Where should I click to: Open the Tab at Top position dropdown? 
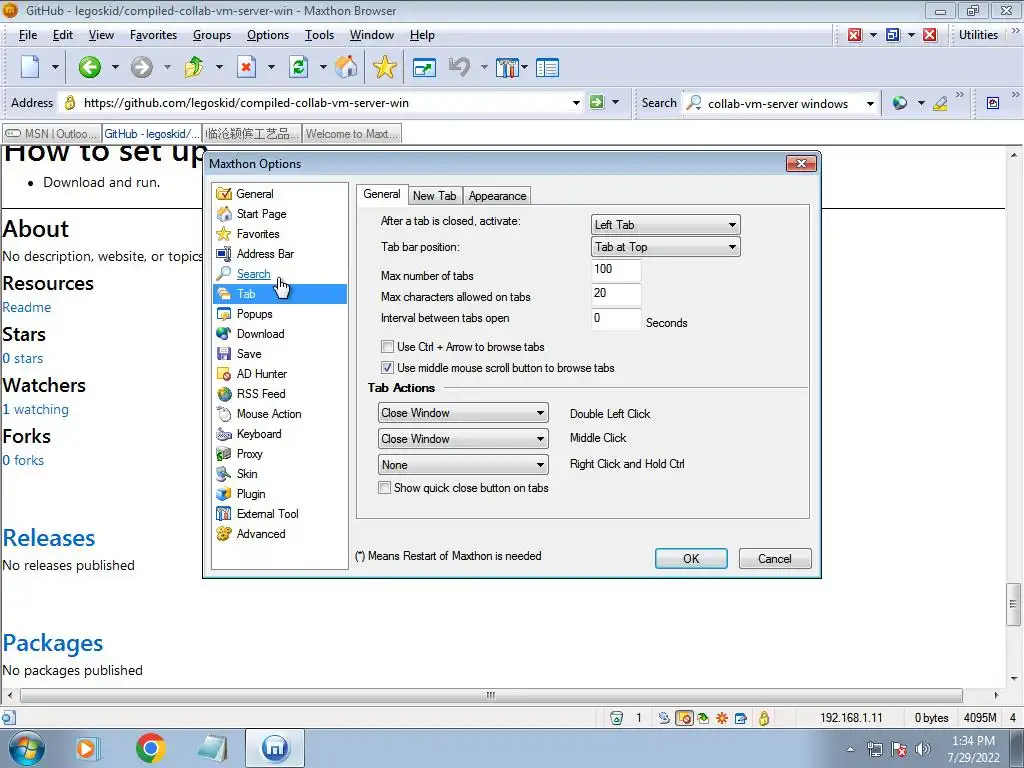665,247
